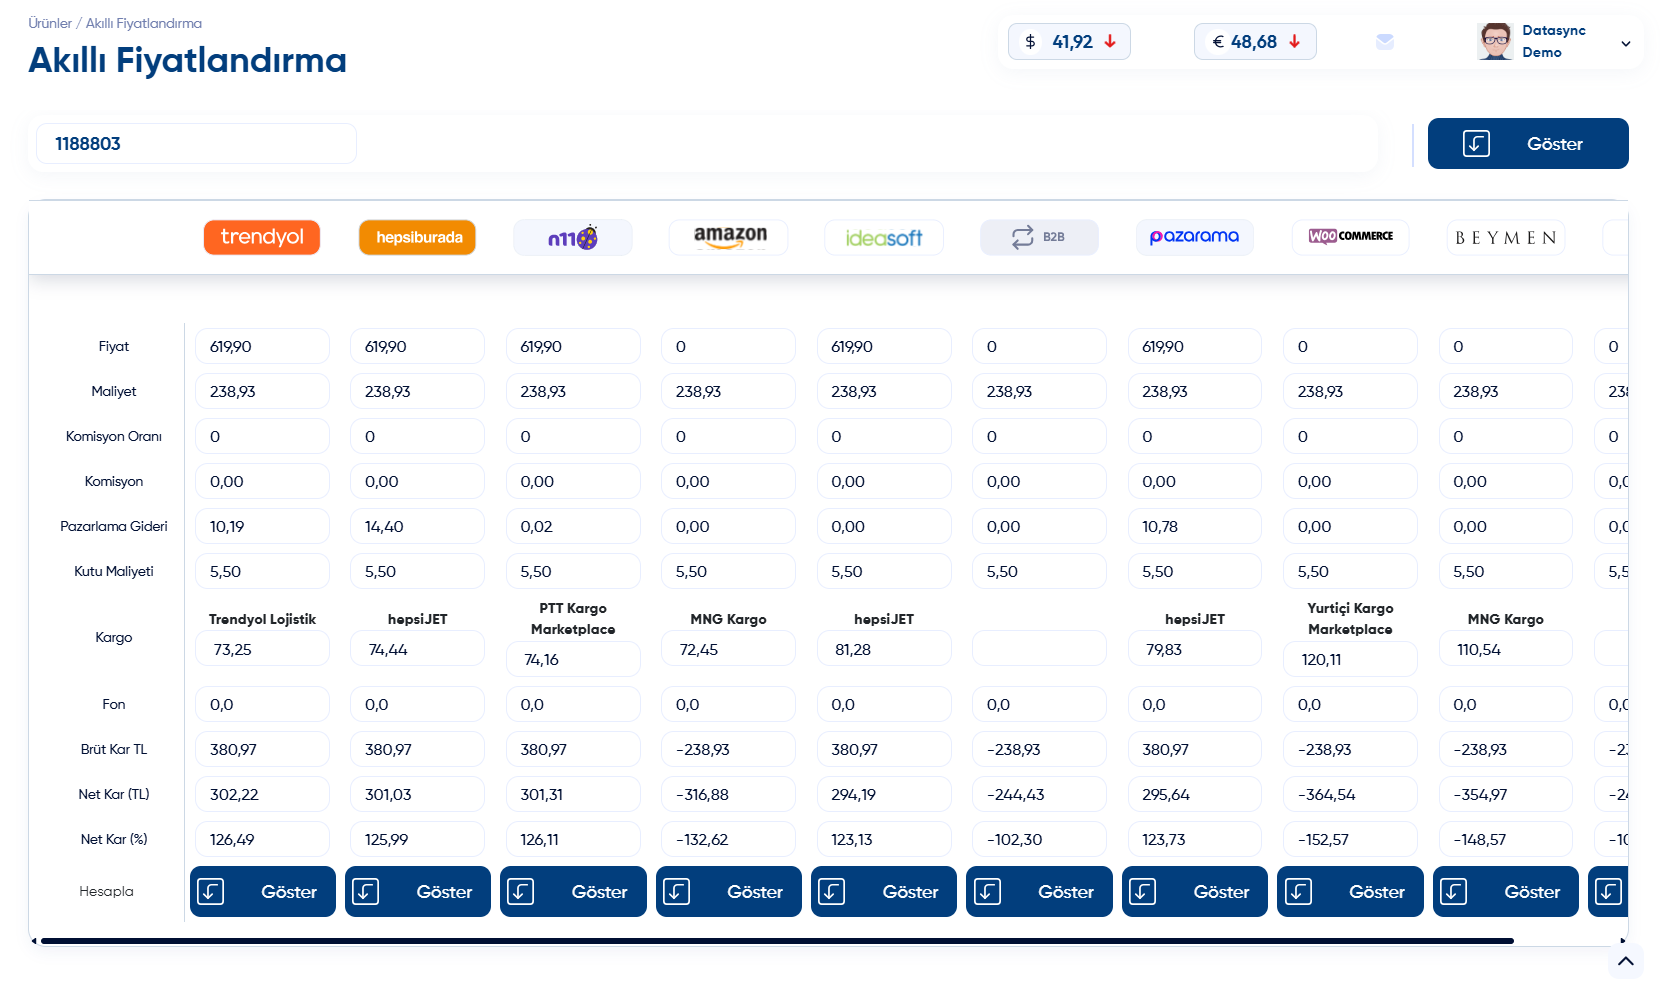
Task: Select the Pazarama marketplace logo
Action: click(1194, 237)
